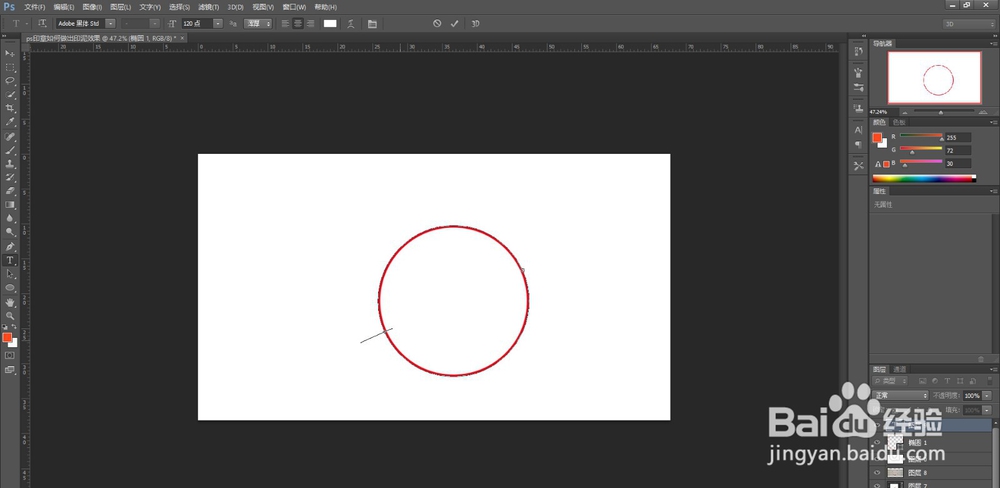Open the font size dropdown
This screenshot has width=1000, height=488.
click(218, 24)
